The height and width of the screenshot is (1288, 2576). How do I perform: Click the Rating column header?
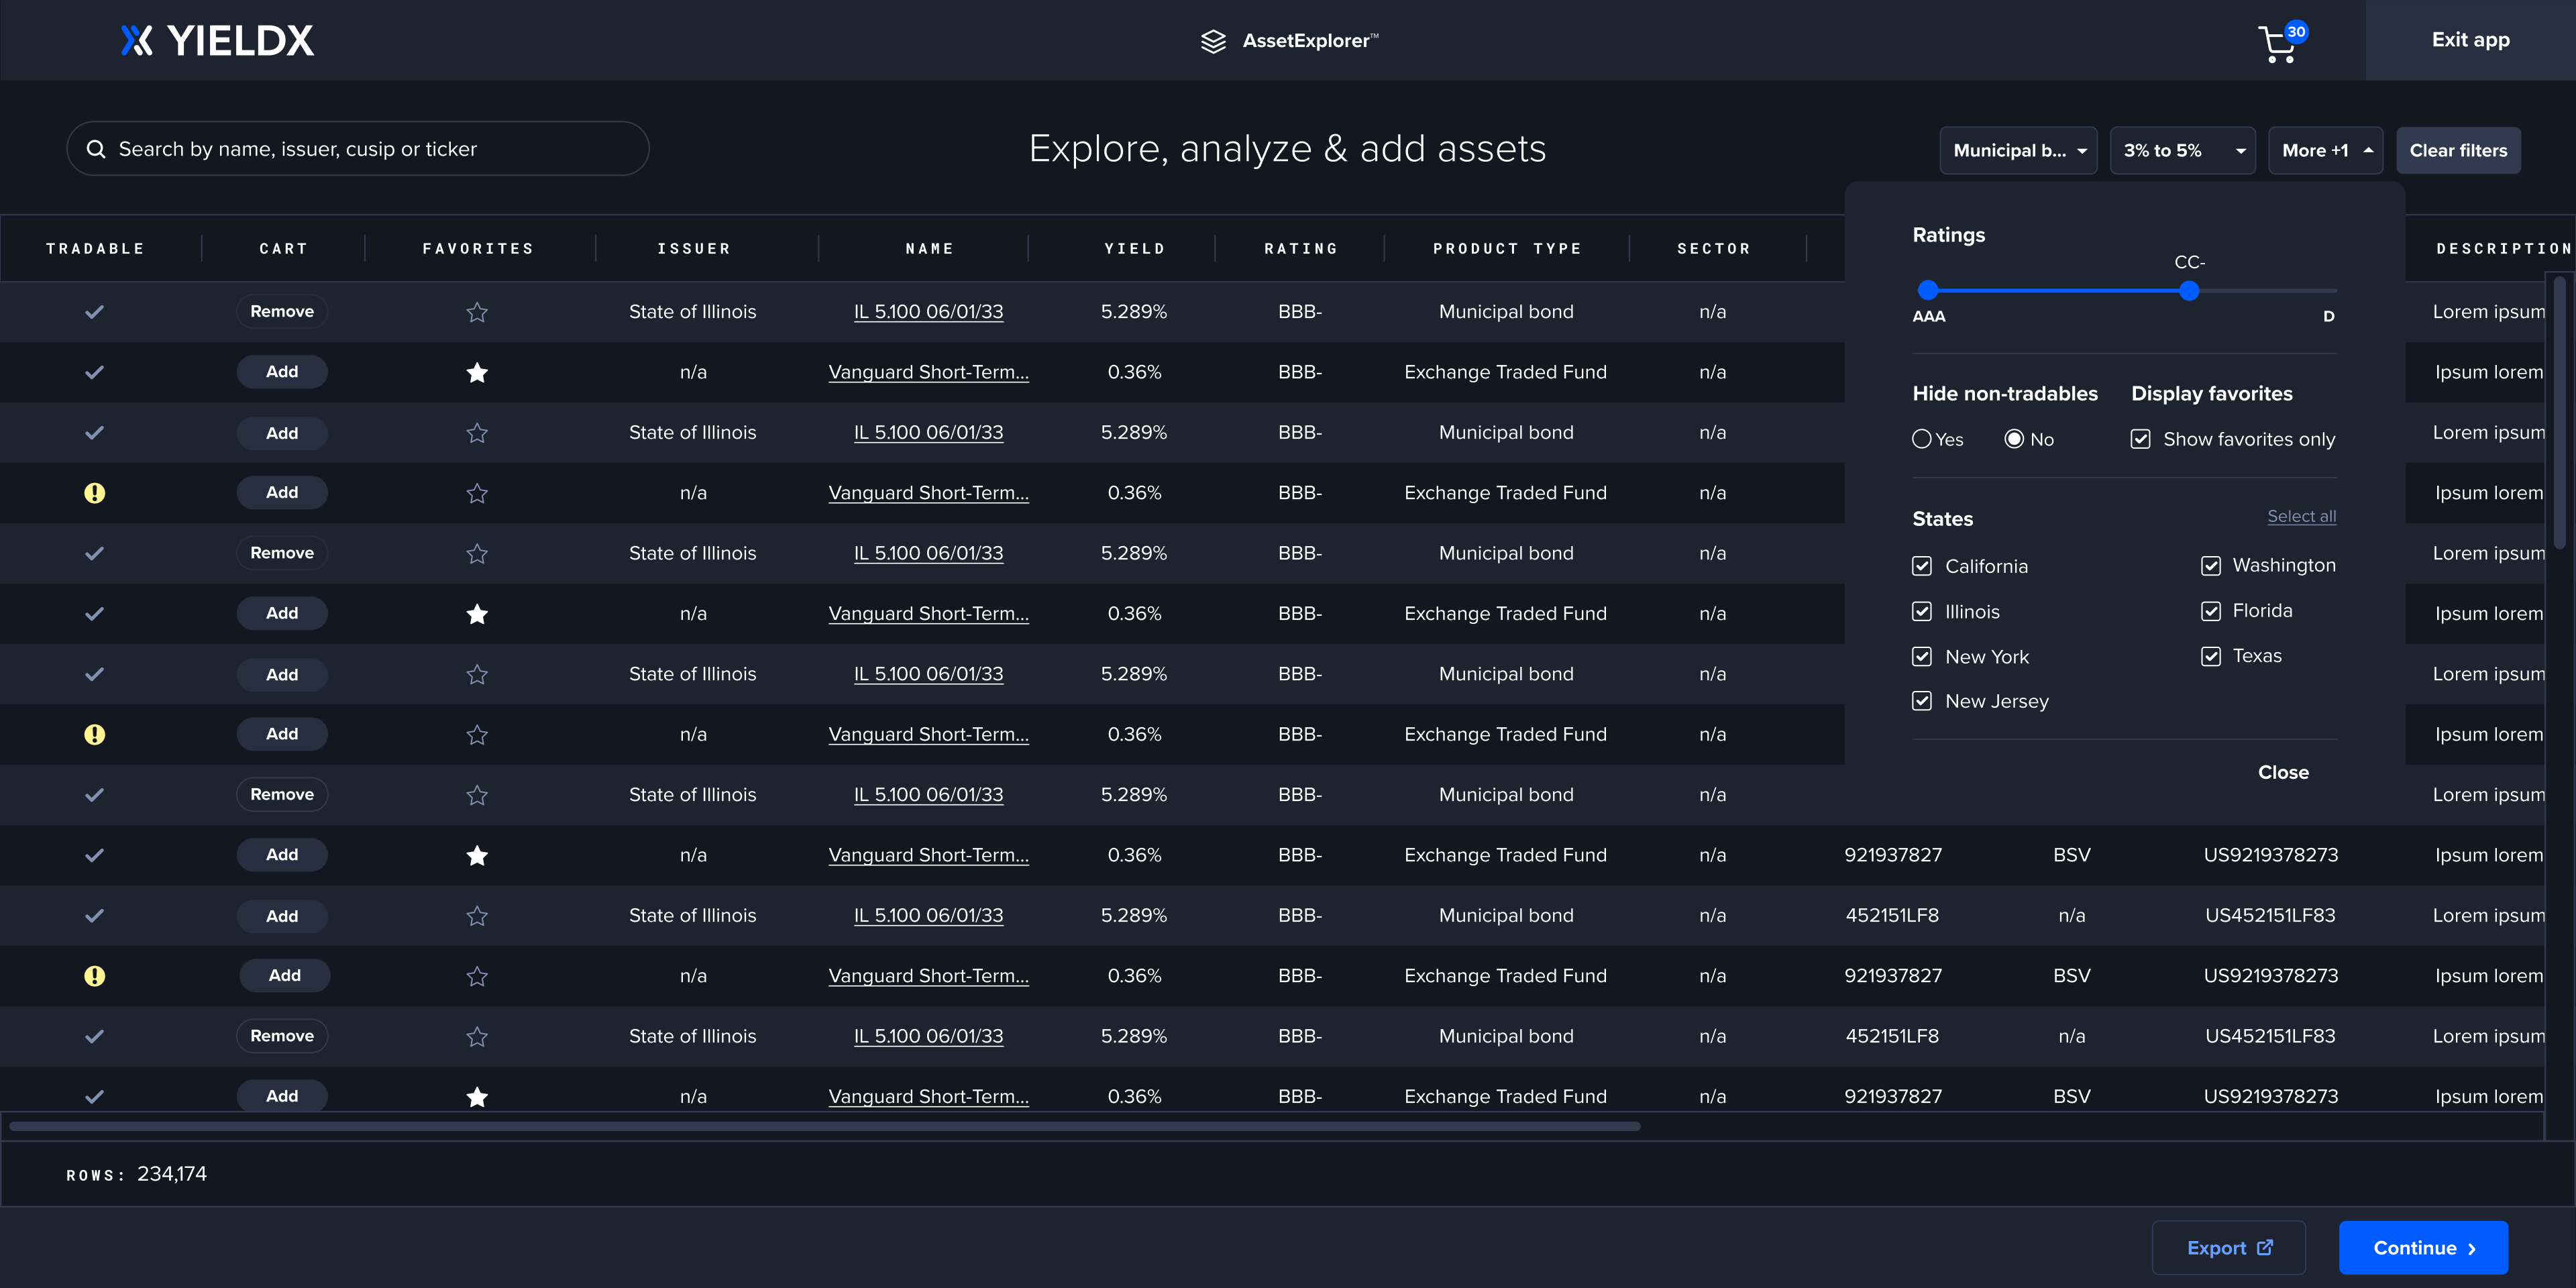[x=1300, y=248]
